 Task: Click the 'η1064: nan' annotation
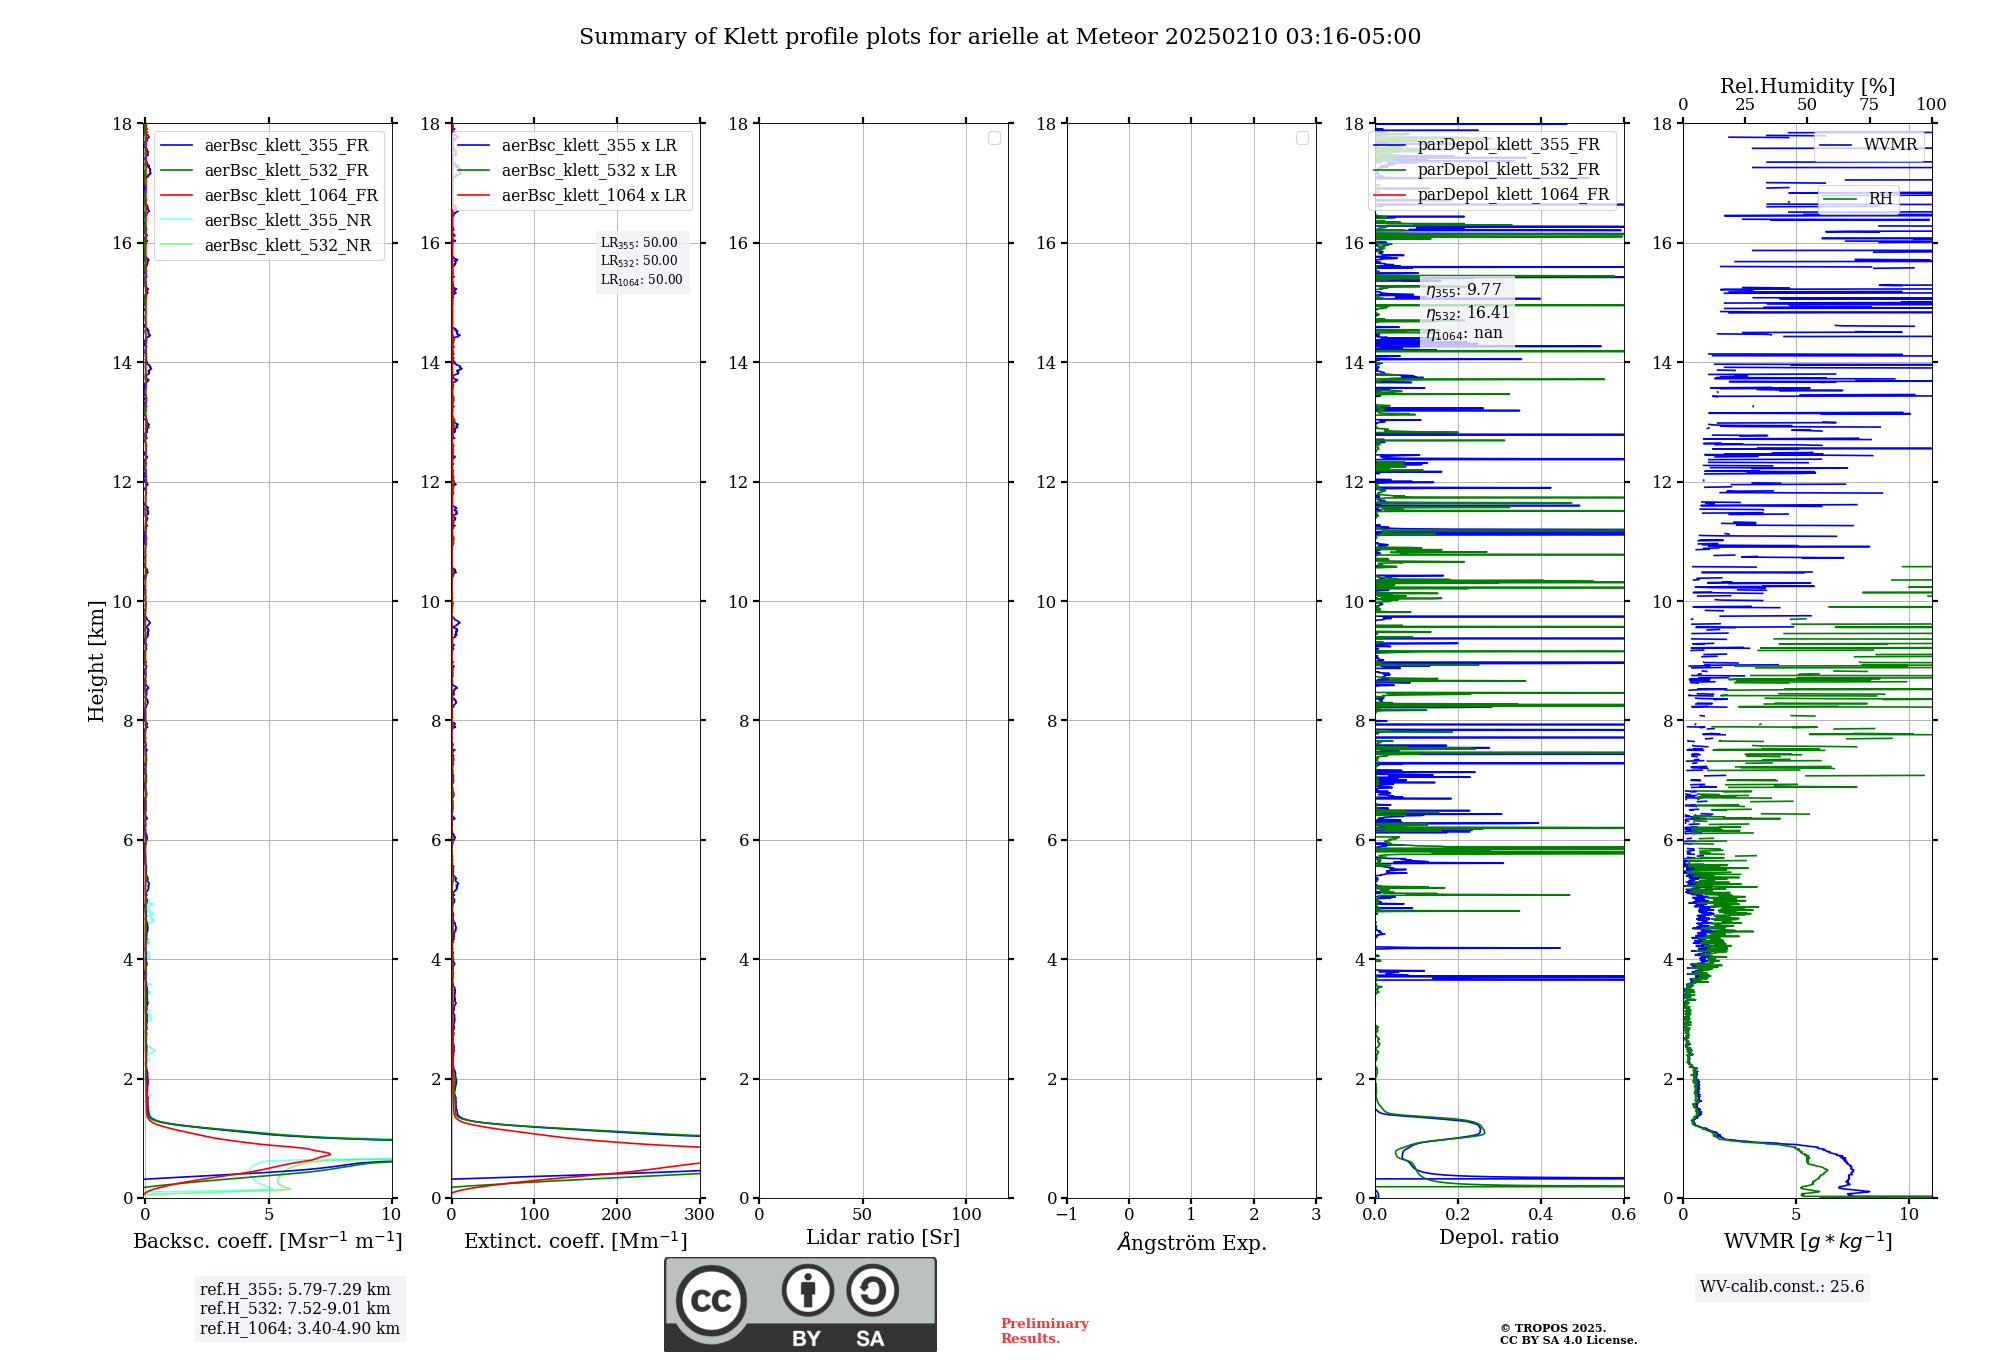[1464, 334]
